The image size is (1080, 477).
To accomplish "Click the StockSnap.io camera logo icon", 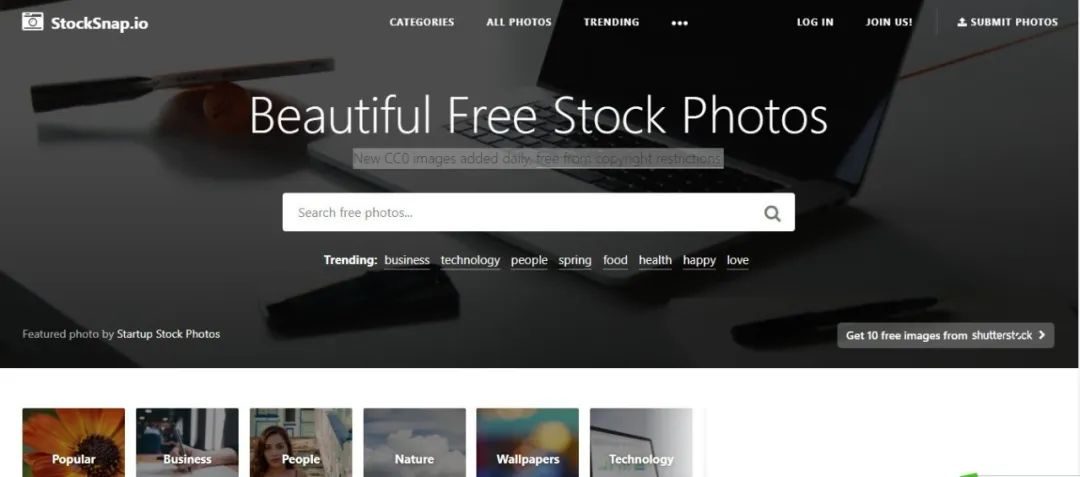I will click(x=32, y=22).
